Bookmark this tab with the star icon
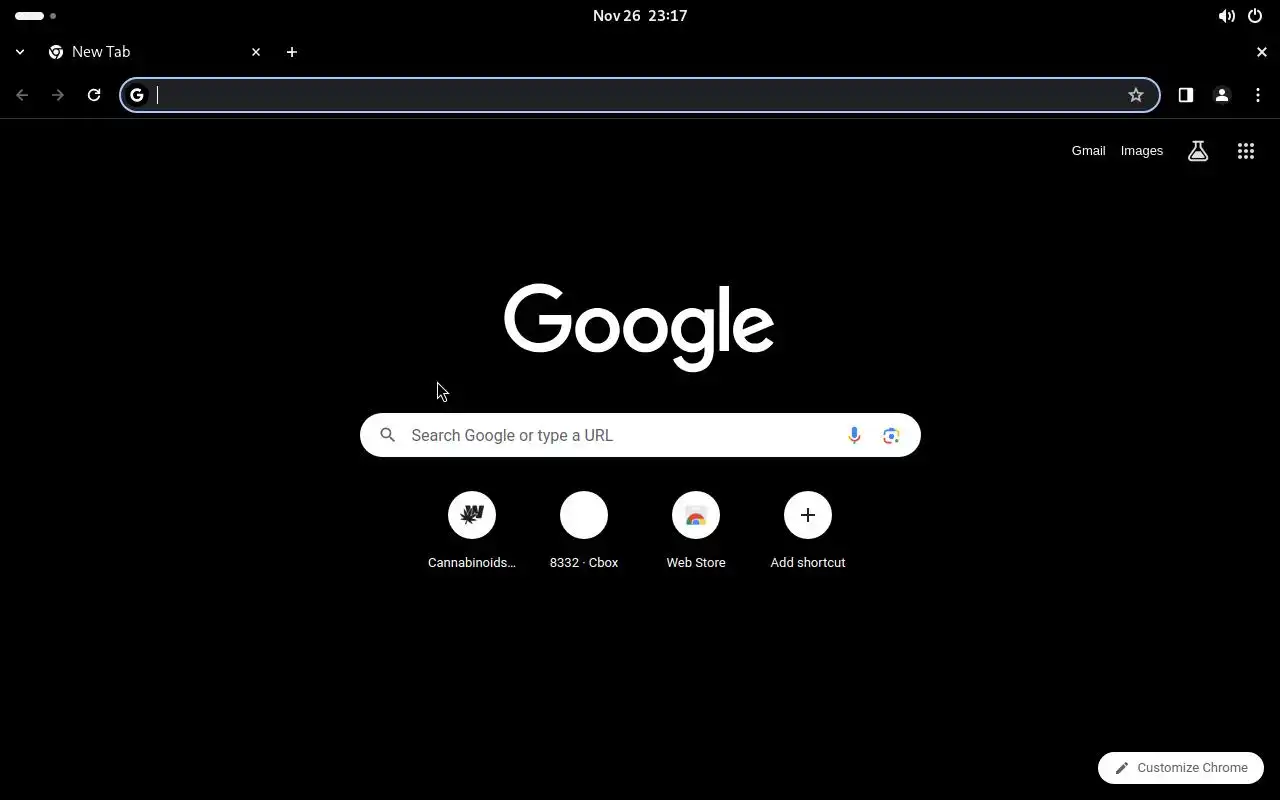The image size is (1280, 800). [1136, 95]
